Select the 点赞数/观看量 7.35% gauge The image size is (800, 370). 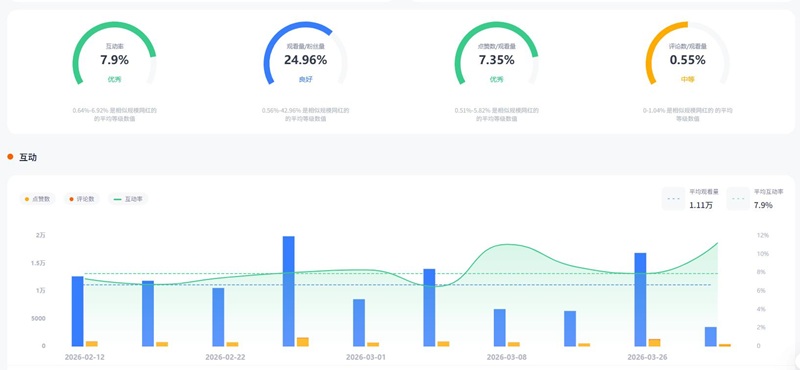coord(496,55)
